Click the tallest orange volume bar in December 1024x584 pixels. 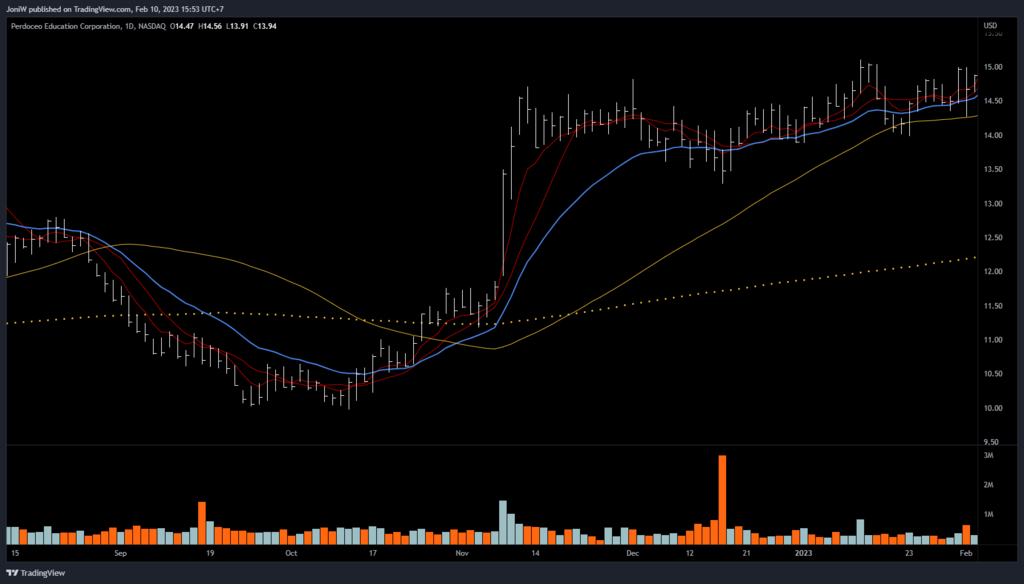pyautogui.click(x=722, y=499)
